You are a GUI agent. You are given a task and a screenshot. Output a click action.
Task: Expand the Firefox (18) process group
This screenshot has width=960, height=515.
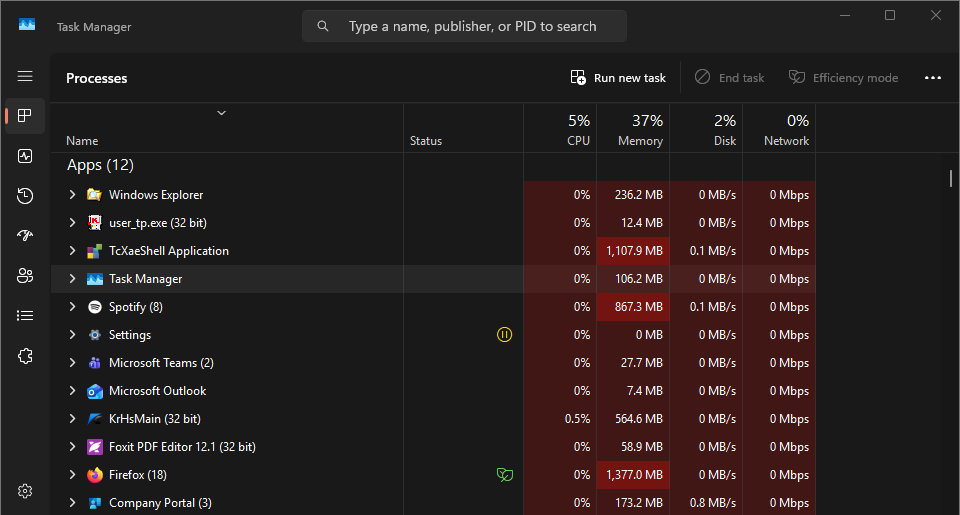72,475
